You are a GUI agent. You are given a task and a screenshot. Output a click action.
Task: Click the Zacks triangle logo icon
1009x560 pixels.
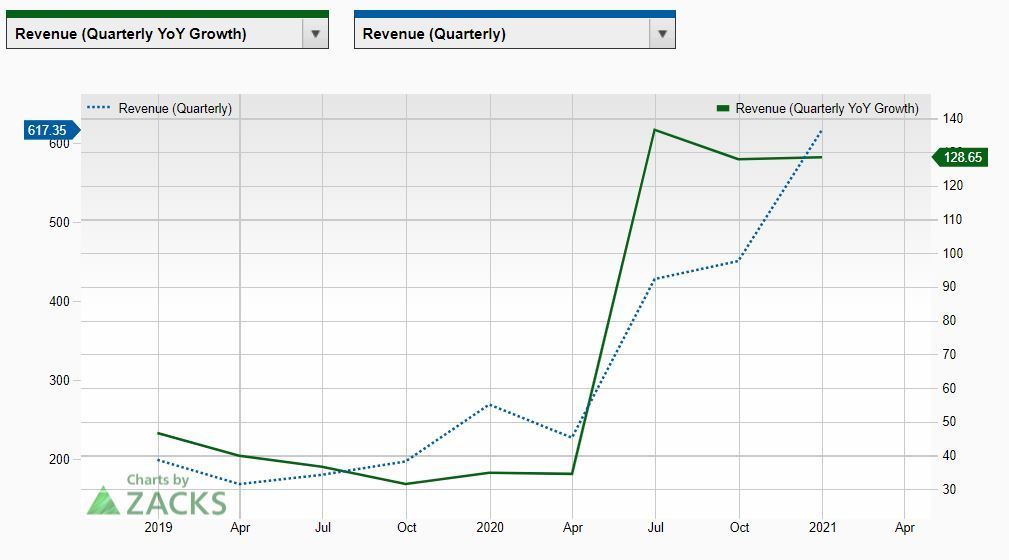pyautogui.click(x=103, y=501)
